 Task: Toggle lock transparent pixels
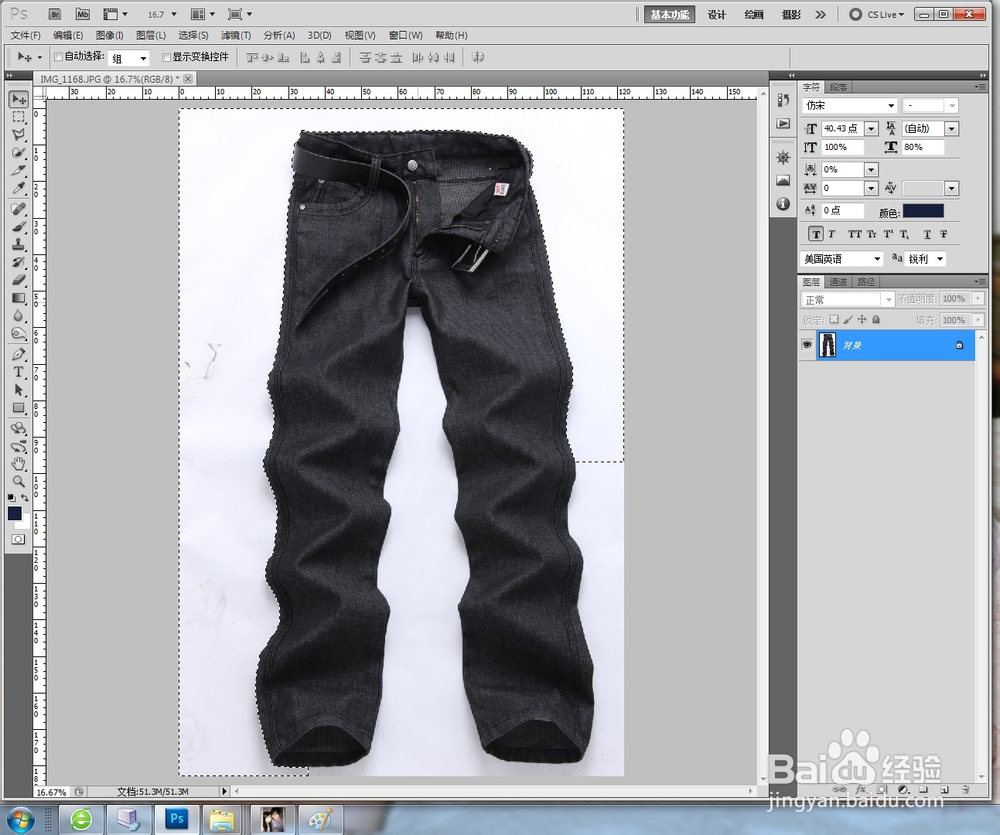coord(834,320)
